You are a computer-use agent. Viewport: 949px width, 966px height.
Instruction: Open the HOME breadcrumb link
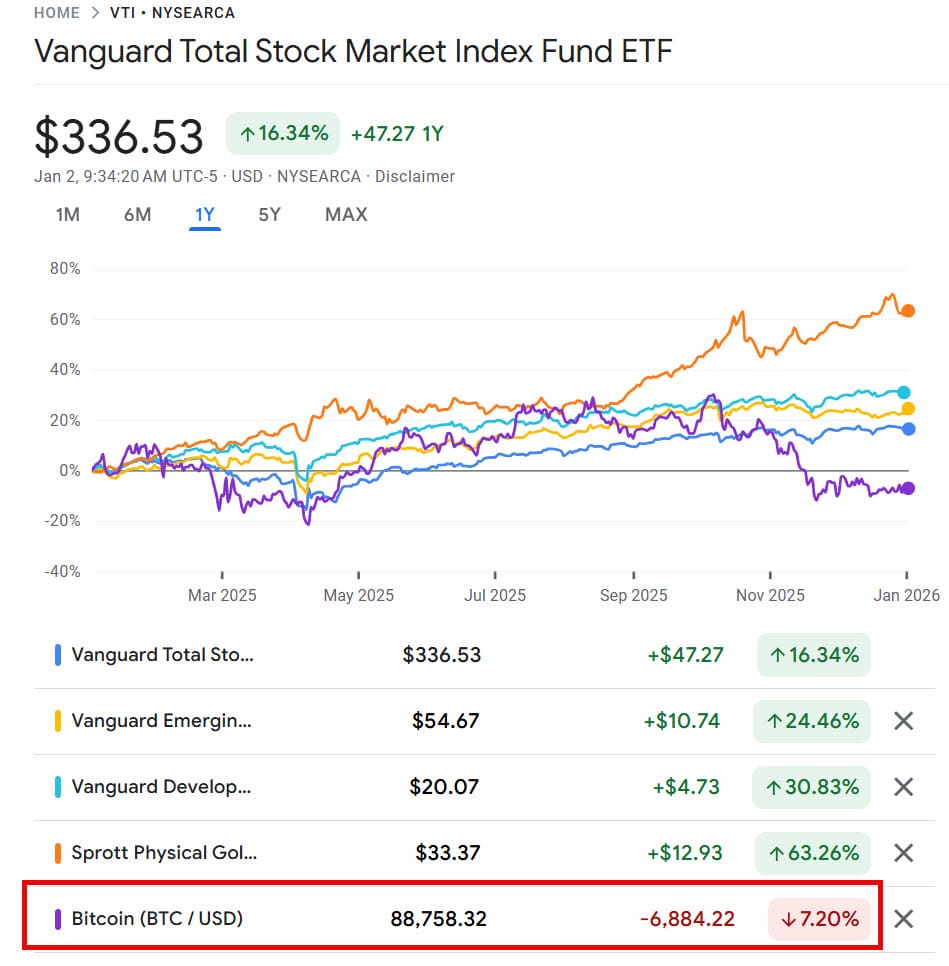(56, 13)
